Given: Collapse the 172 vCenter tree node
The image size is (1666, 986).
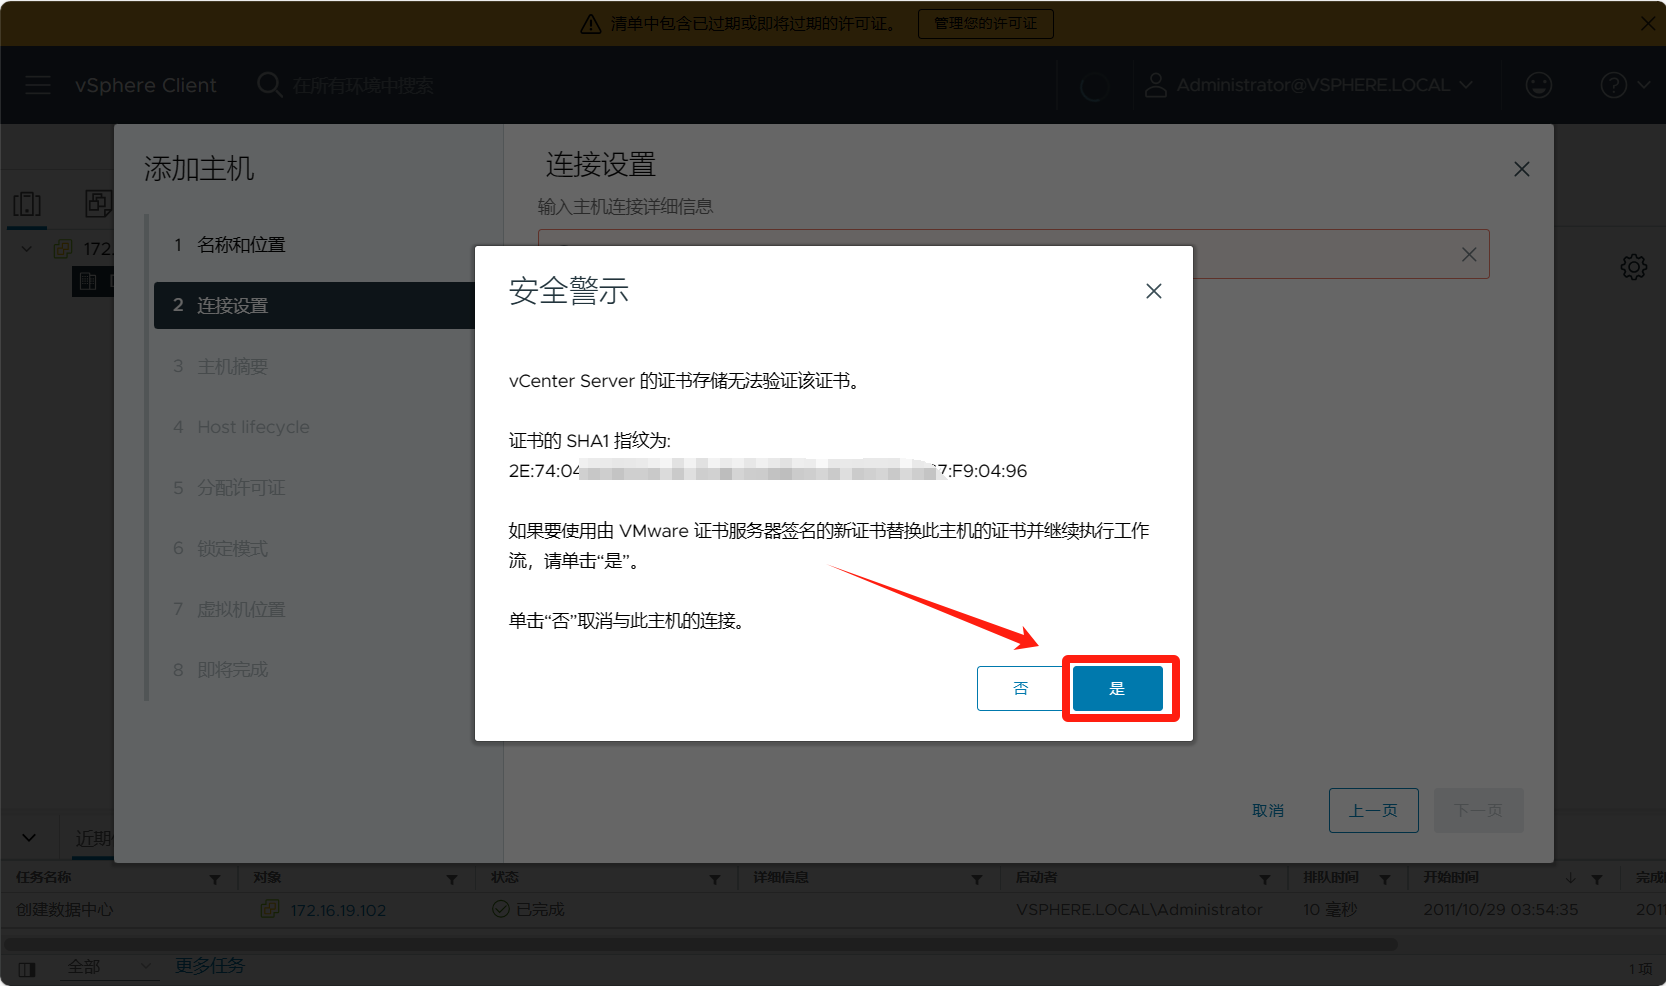Looking at the screenshot, I should [x=27, y=249].
